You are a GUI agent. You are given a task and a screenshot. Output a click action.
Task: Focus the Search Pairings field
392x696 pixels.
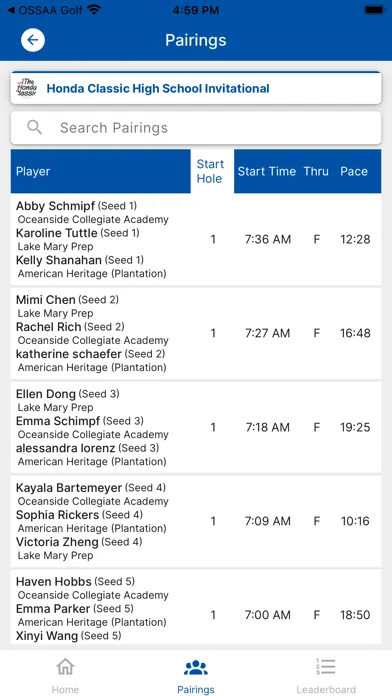[x=196, y=128]
